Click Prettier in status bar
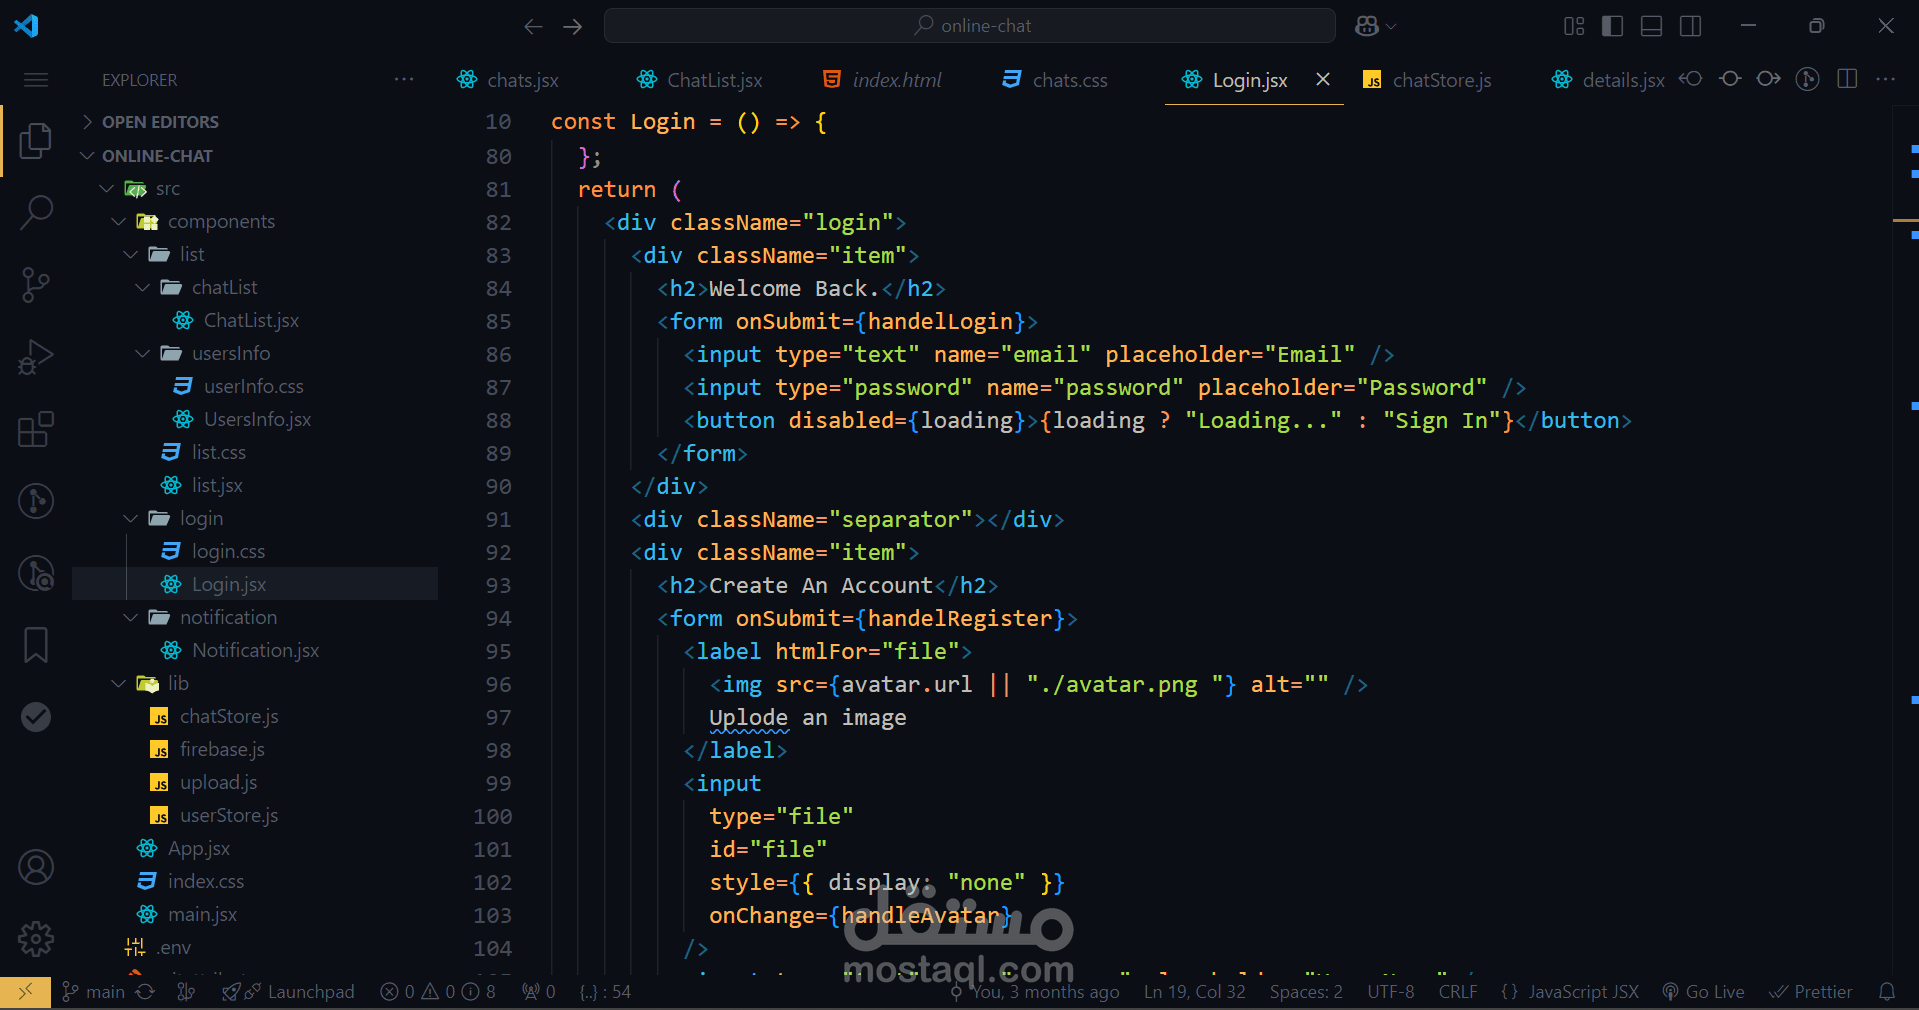The image size is (1919, 1010). (x=1811, y=992)
